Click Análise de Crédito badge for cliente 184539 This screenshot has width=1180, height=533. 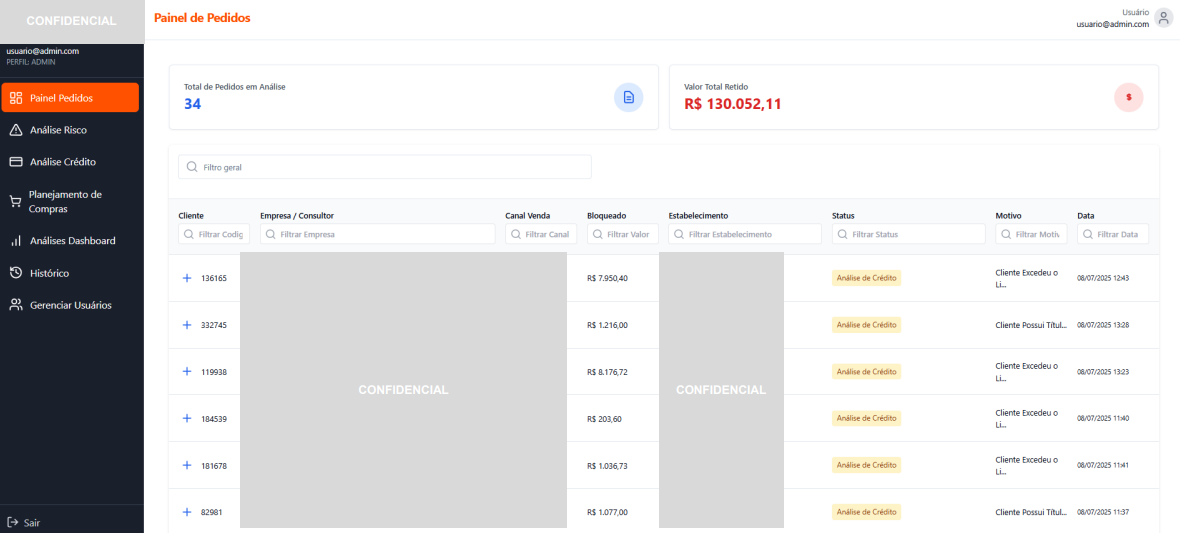coord(866,418)
